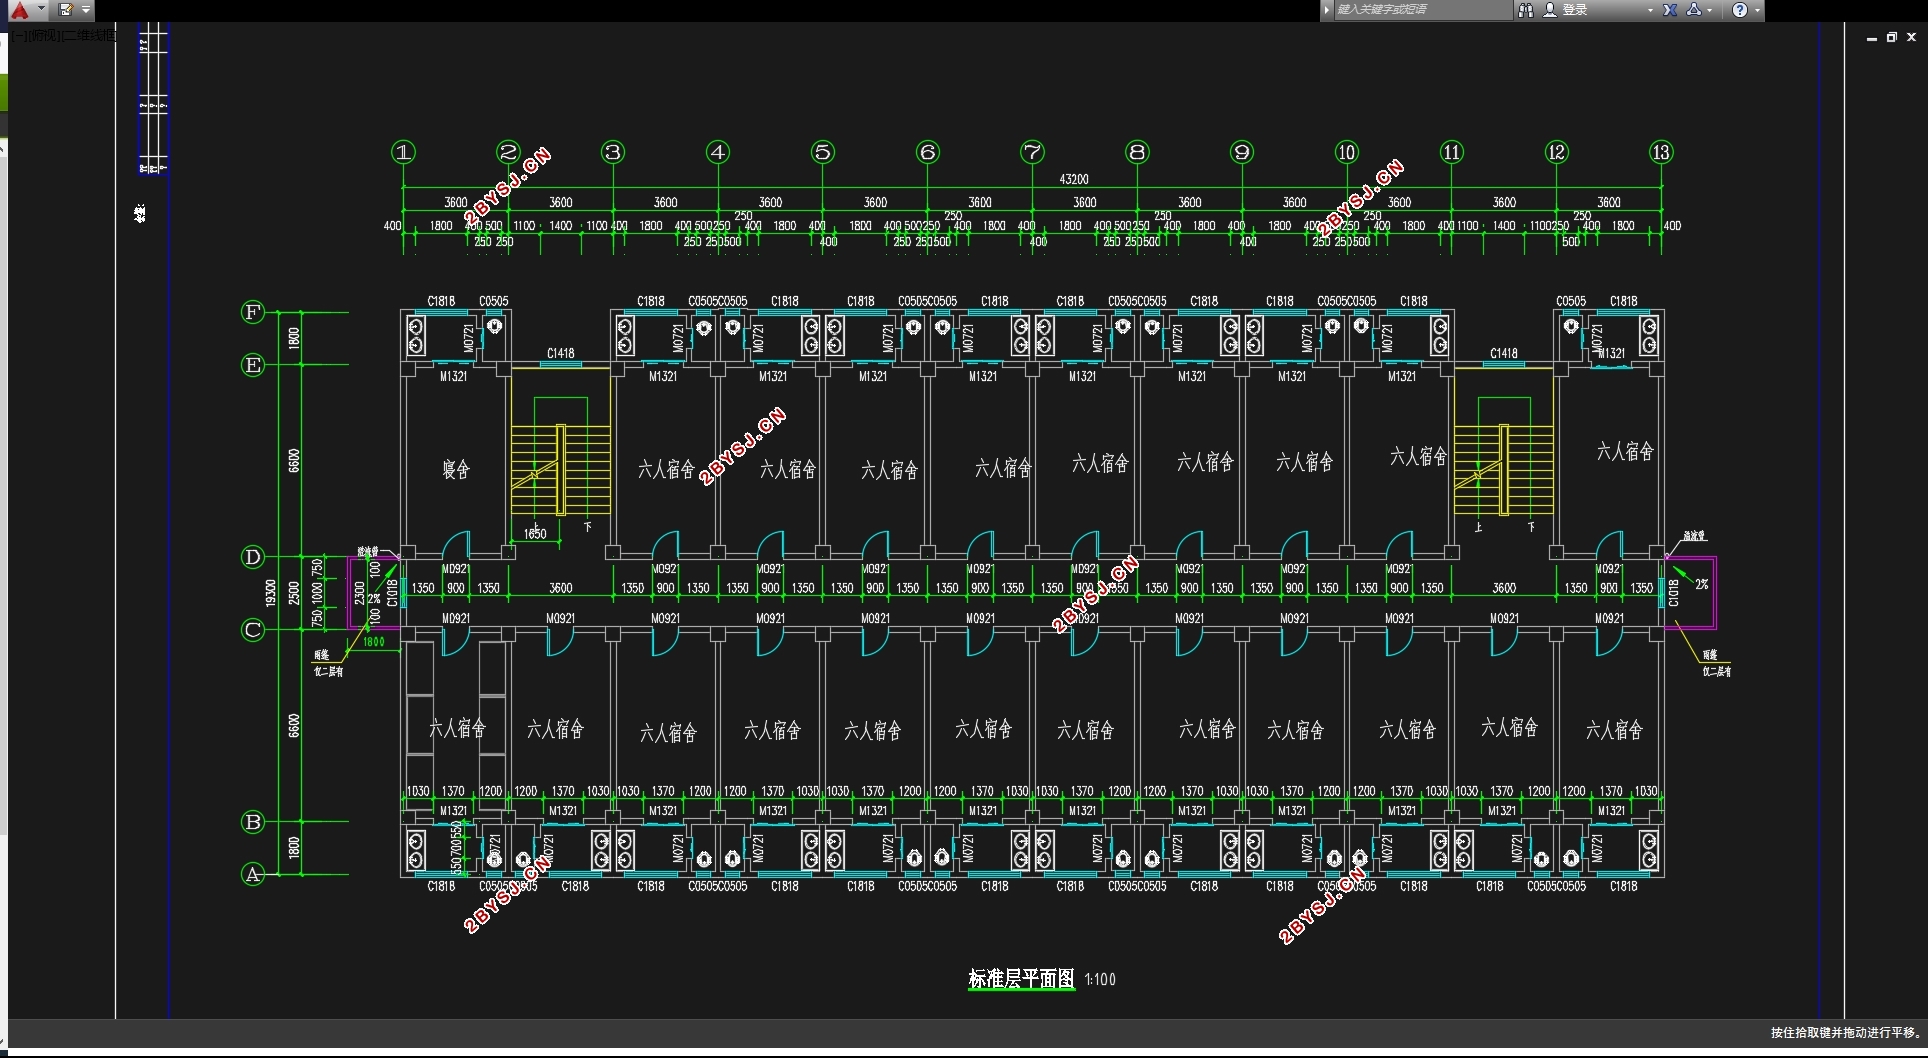The width and height of the screenshot is (1928, 1058).
Task: Click the Autodesk 360 triangle icon
Action: pos(1693,10)
